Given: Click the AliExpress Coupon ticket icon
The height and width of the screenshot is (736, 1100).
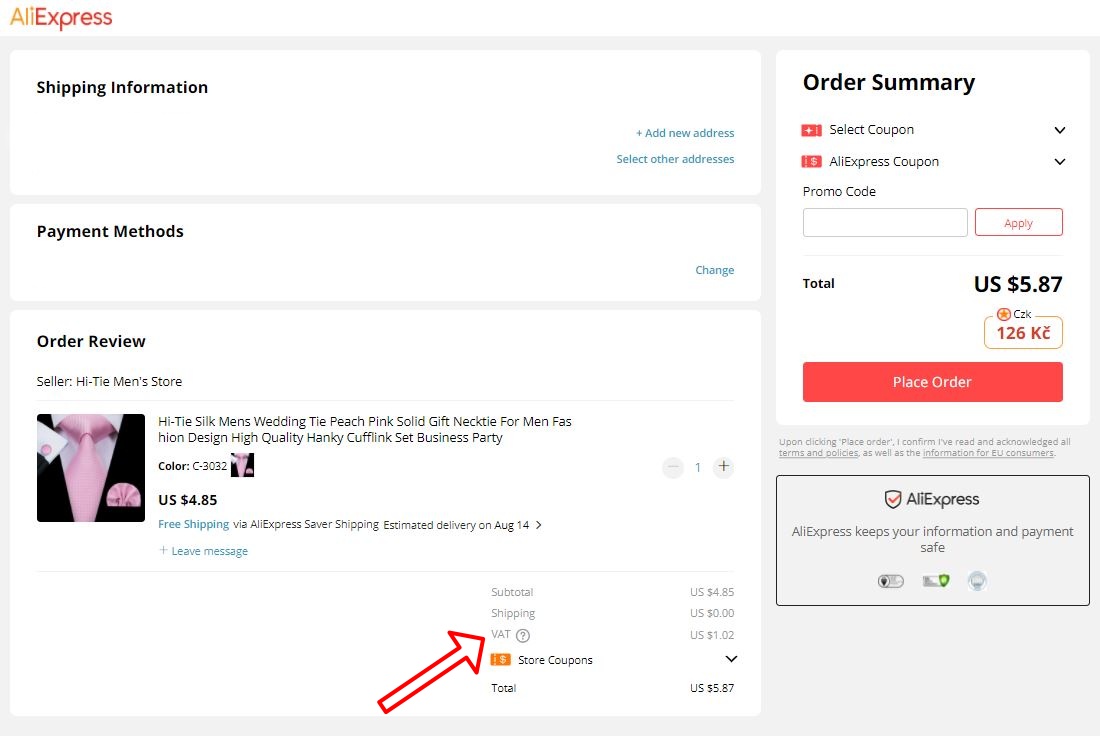Looking at the screenshot, I should (810, 161).
